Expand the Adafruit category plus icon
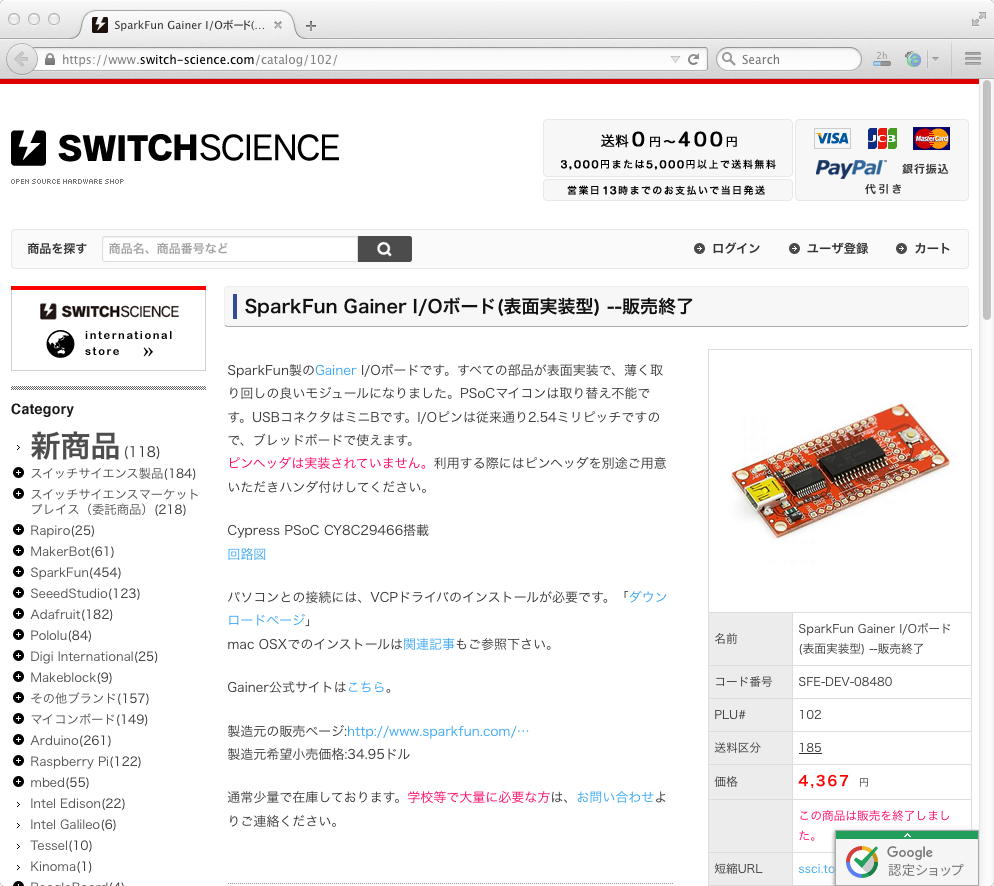Viewport: 994px width, 886px height. pyautogui.click(x=18, y=613)
